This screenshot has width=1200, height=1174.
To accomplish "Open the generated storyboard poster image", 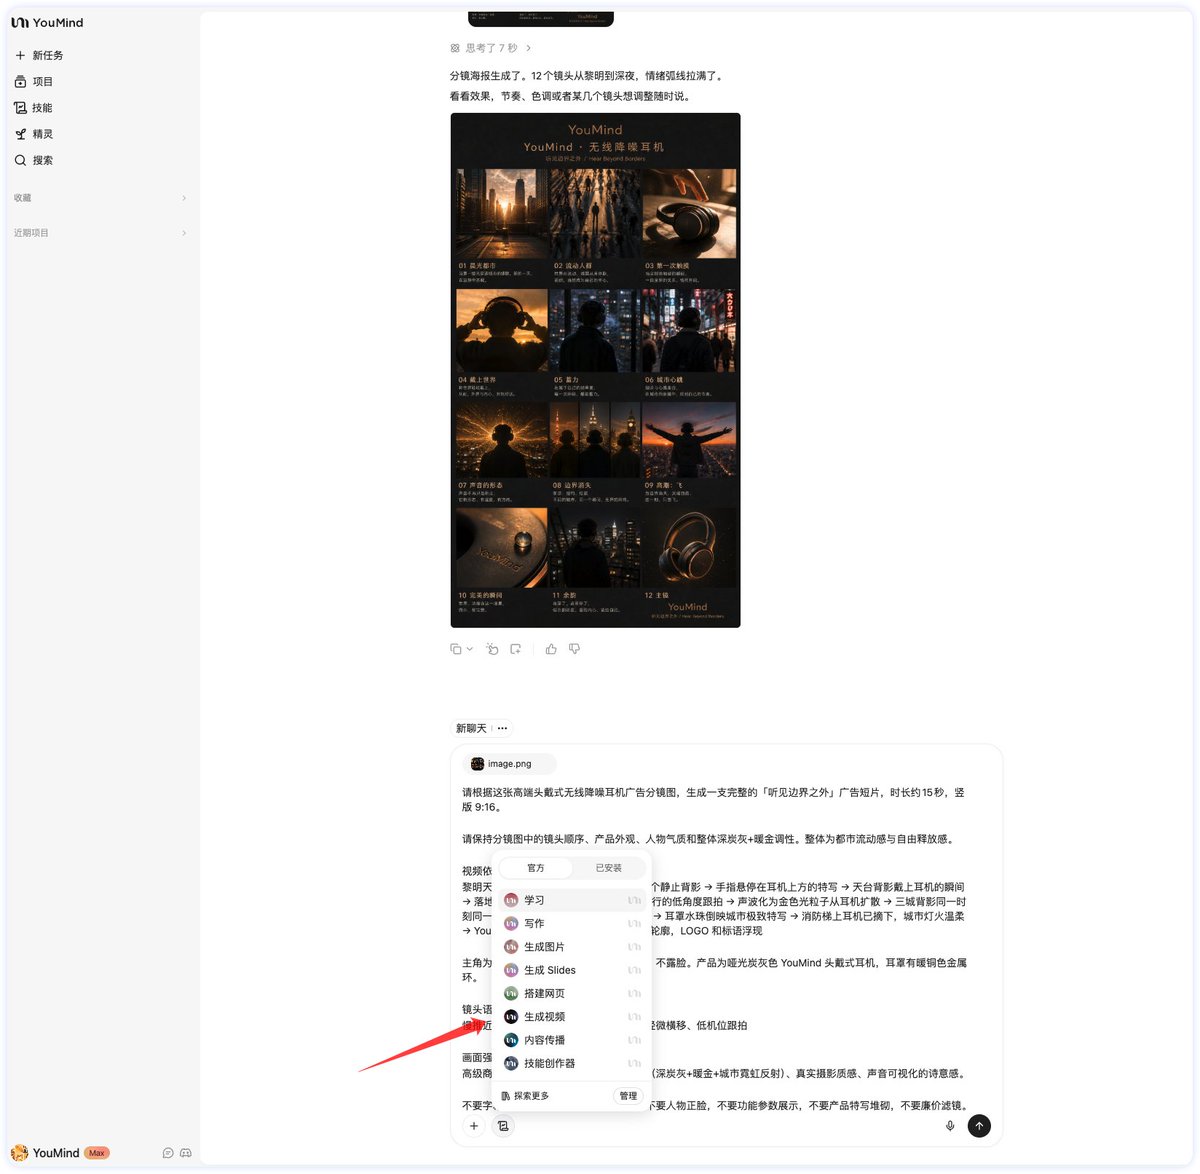I will coord(595,370).
